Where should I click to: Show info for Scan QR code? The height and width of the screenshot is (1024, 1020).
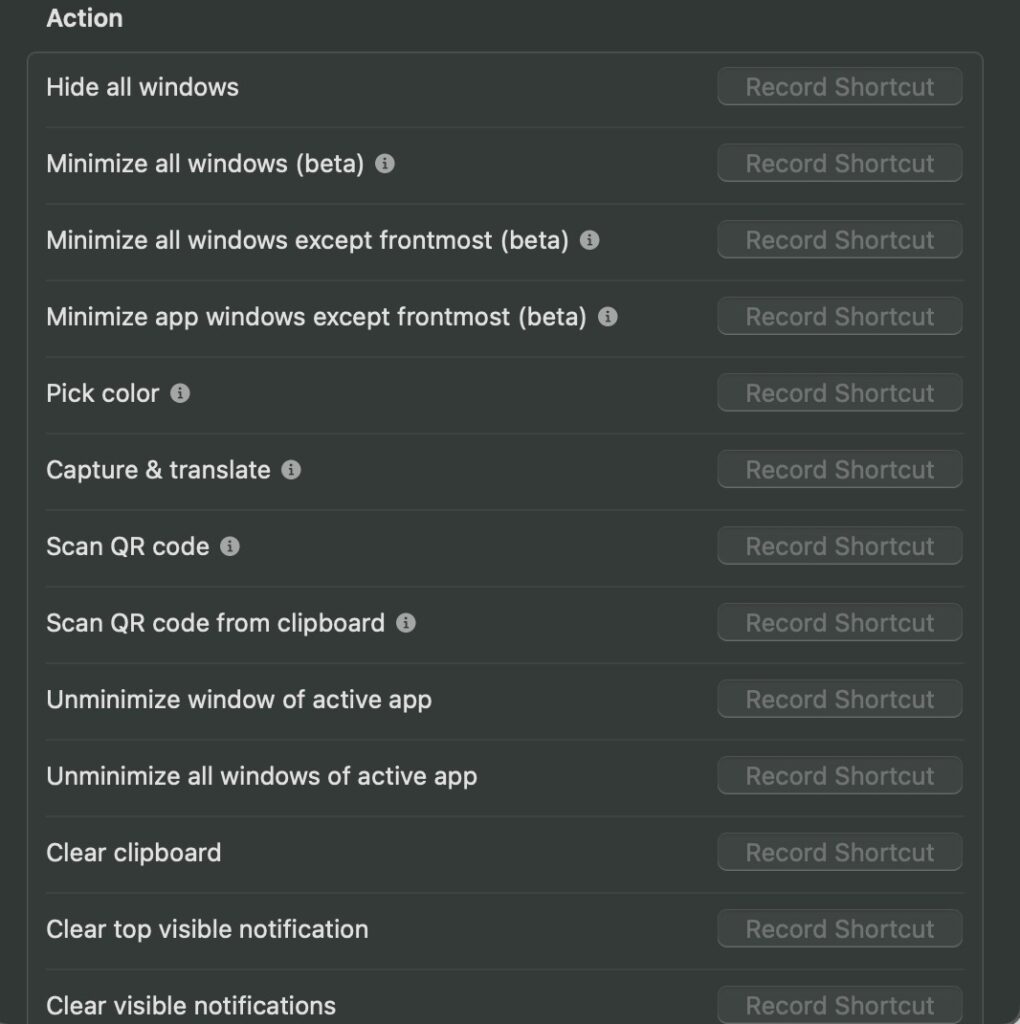coord(230,546)
